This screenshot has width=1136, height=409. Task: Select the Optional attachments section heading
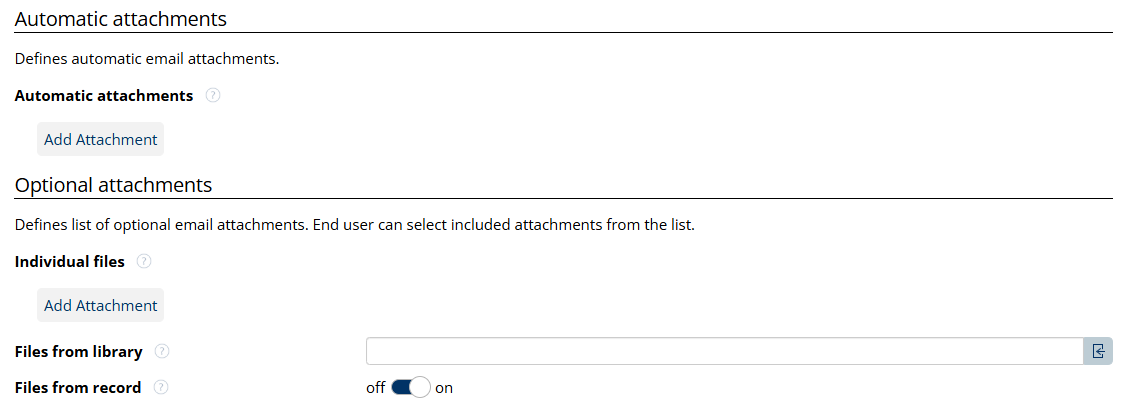click(113, 185)
